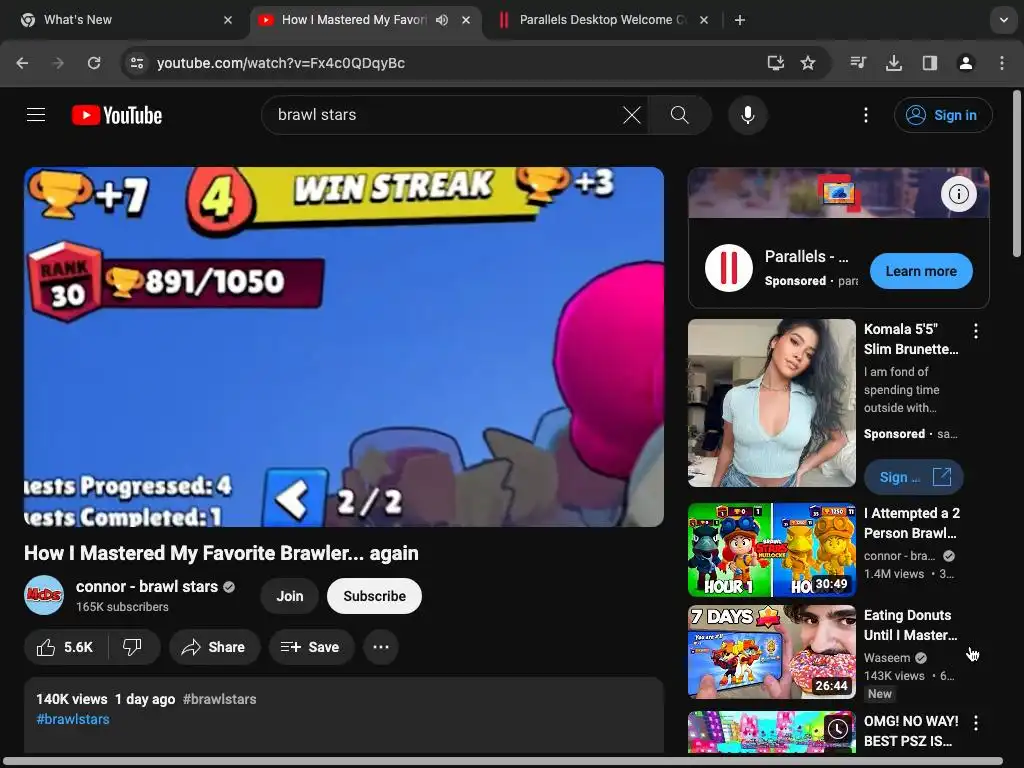Like the video with thumbs up

[65, 647]
